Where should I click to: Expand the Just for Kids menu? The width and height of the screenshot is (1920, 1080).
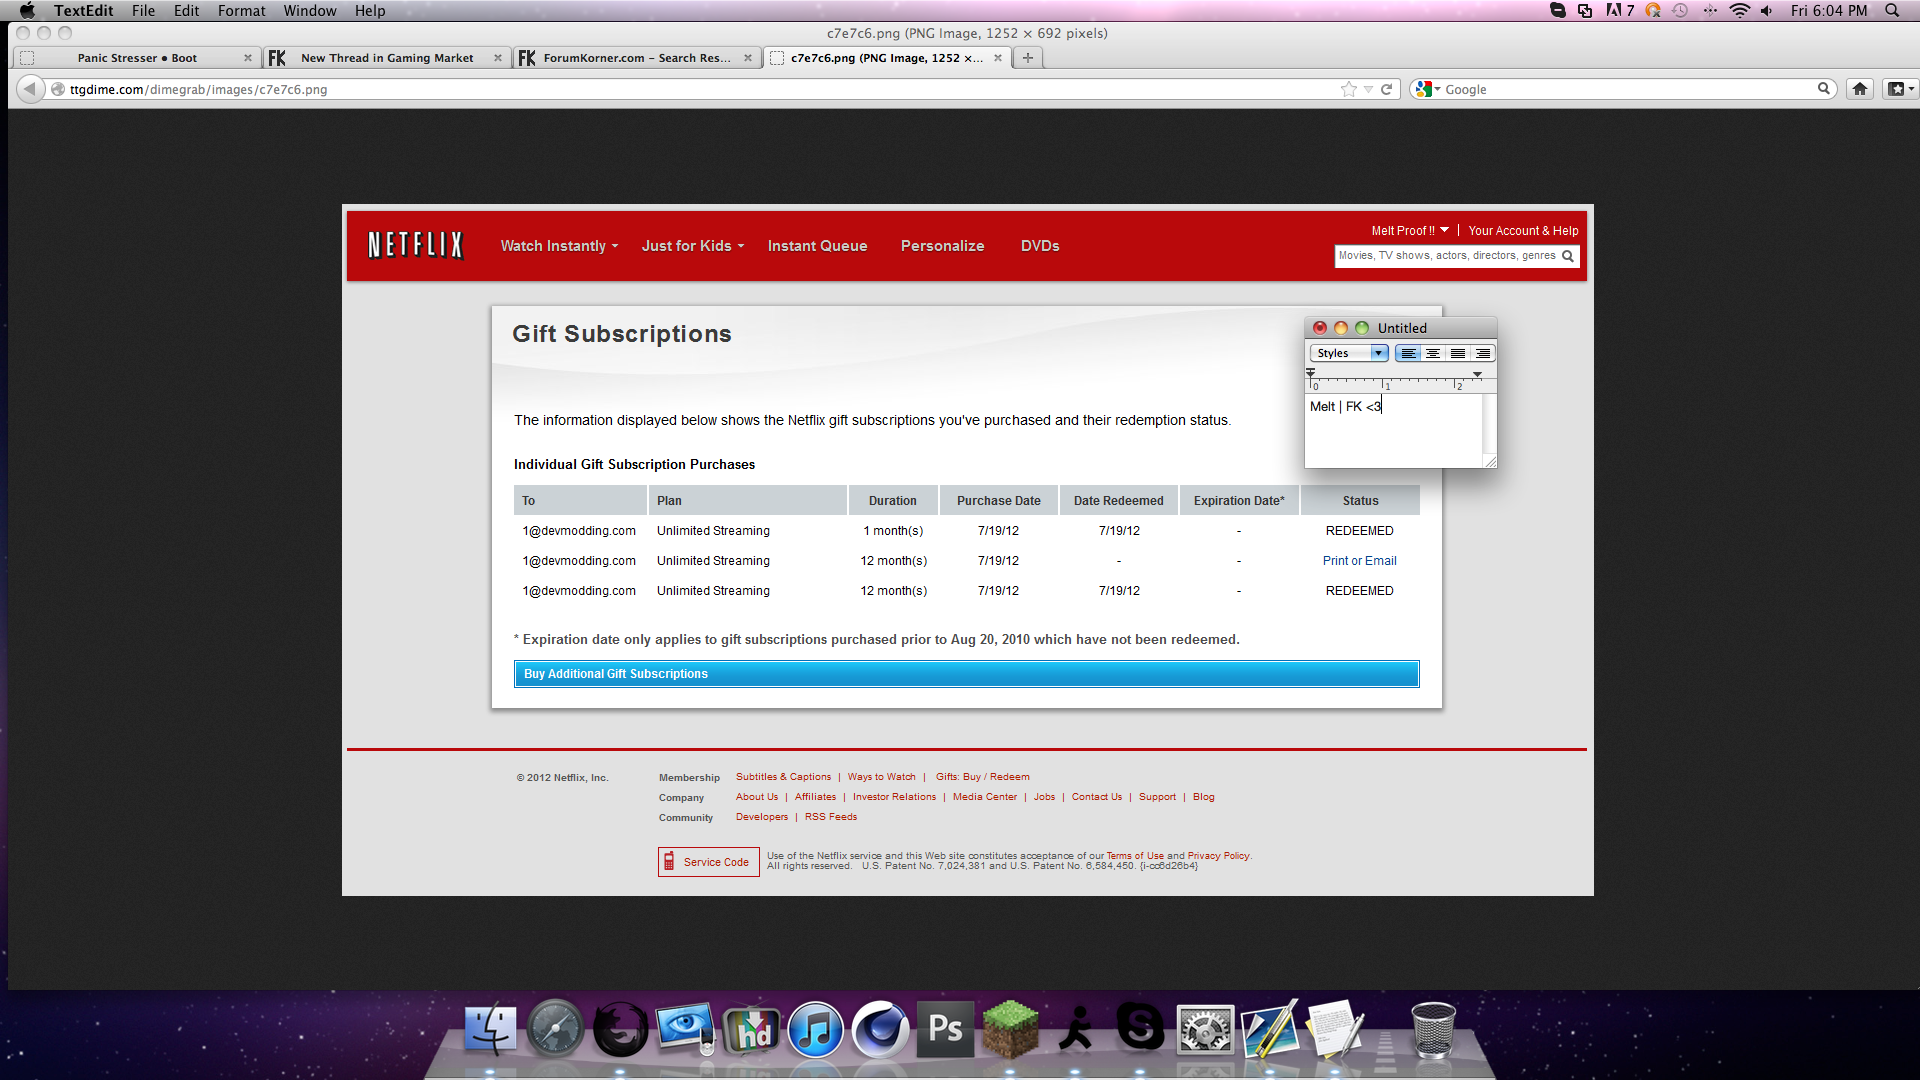coord(692,246)
